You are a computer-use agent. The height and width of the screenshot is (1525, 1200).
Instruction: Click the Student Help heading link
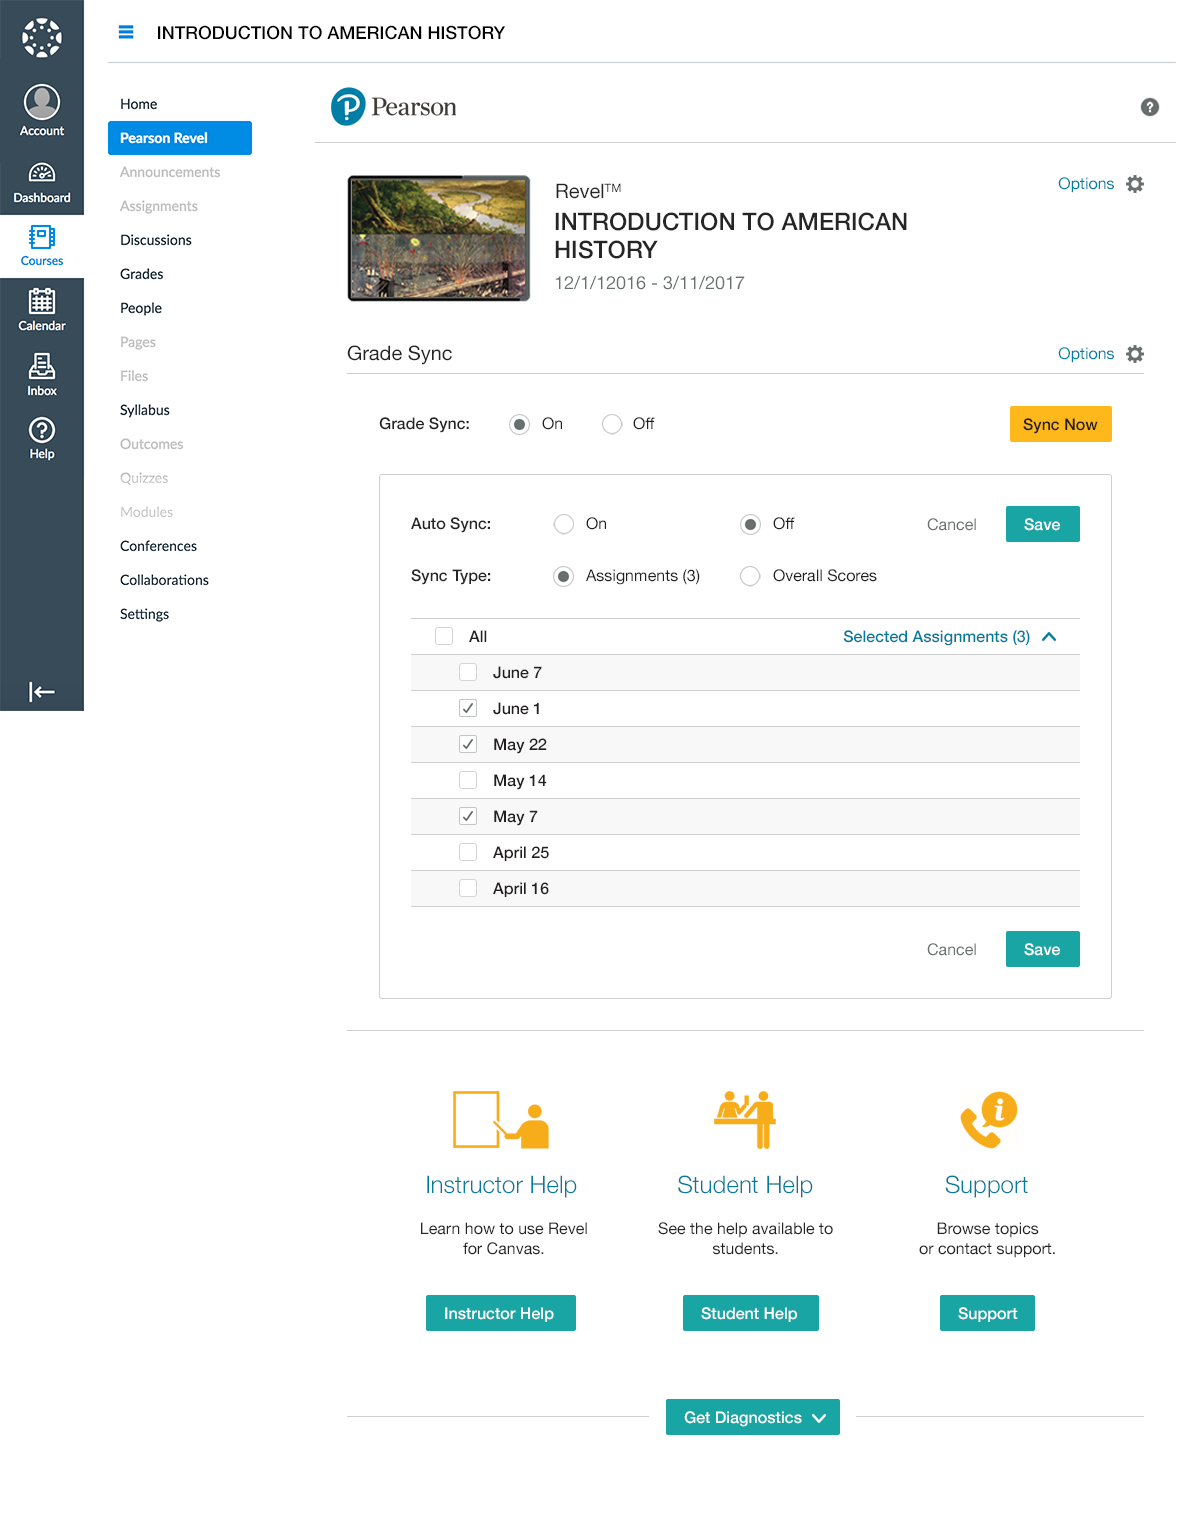pyautogui.click(x=745, y=1185)
